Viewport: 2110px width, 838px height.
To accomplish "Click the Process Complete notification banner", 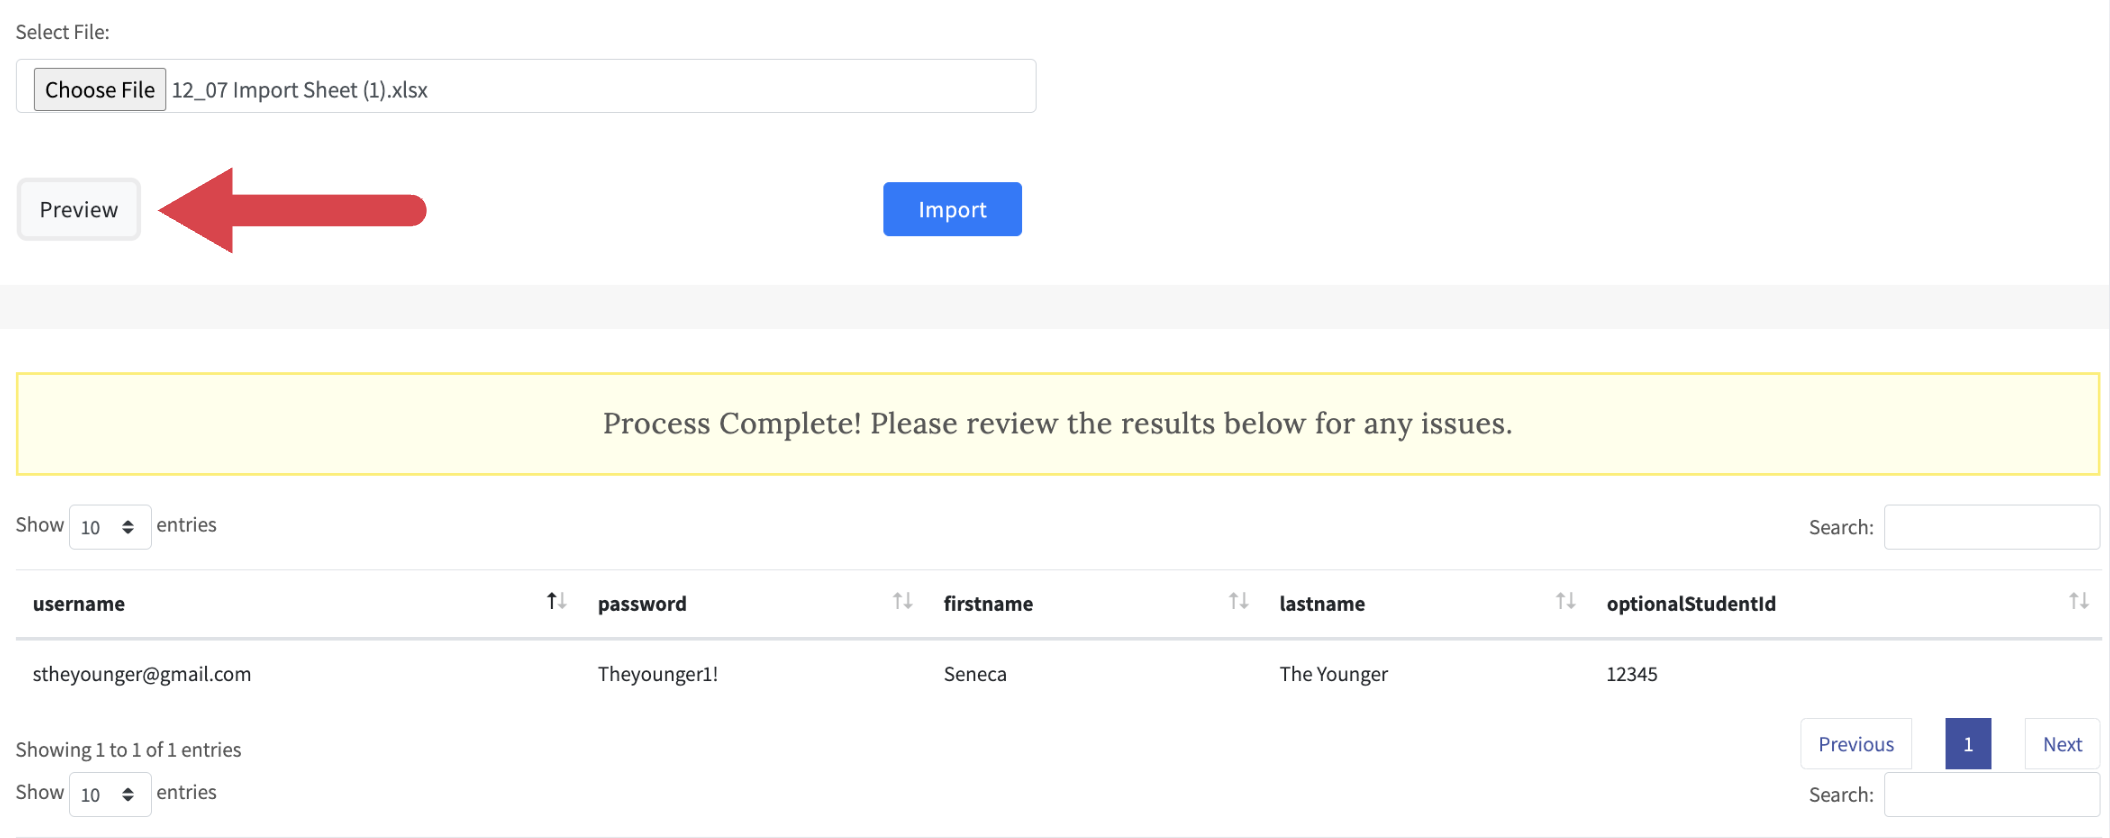I will [1057, 424].
